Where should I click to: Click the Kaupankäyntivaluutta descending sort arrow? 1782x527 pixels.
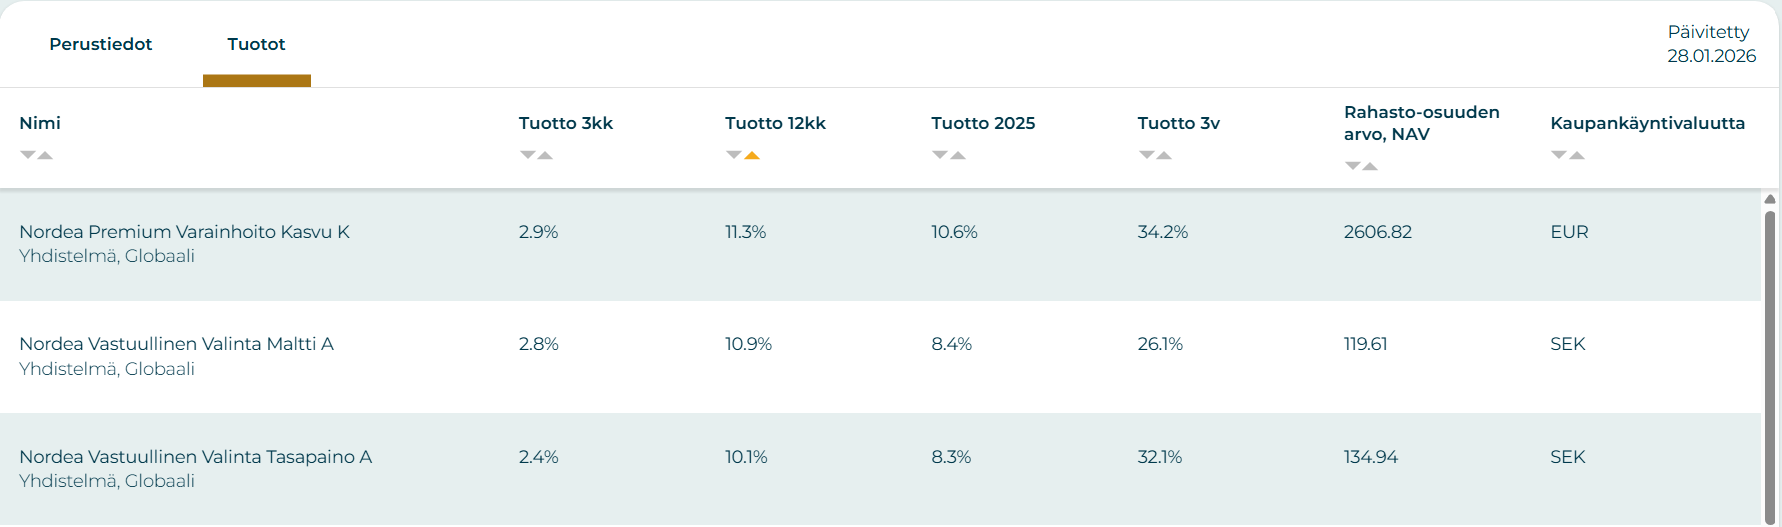pos(1559,155)
